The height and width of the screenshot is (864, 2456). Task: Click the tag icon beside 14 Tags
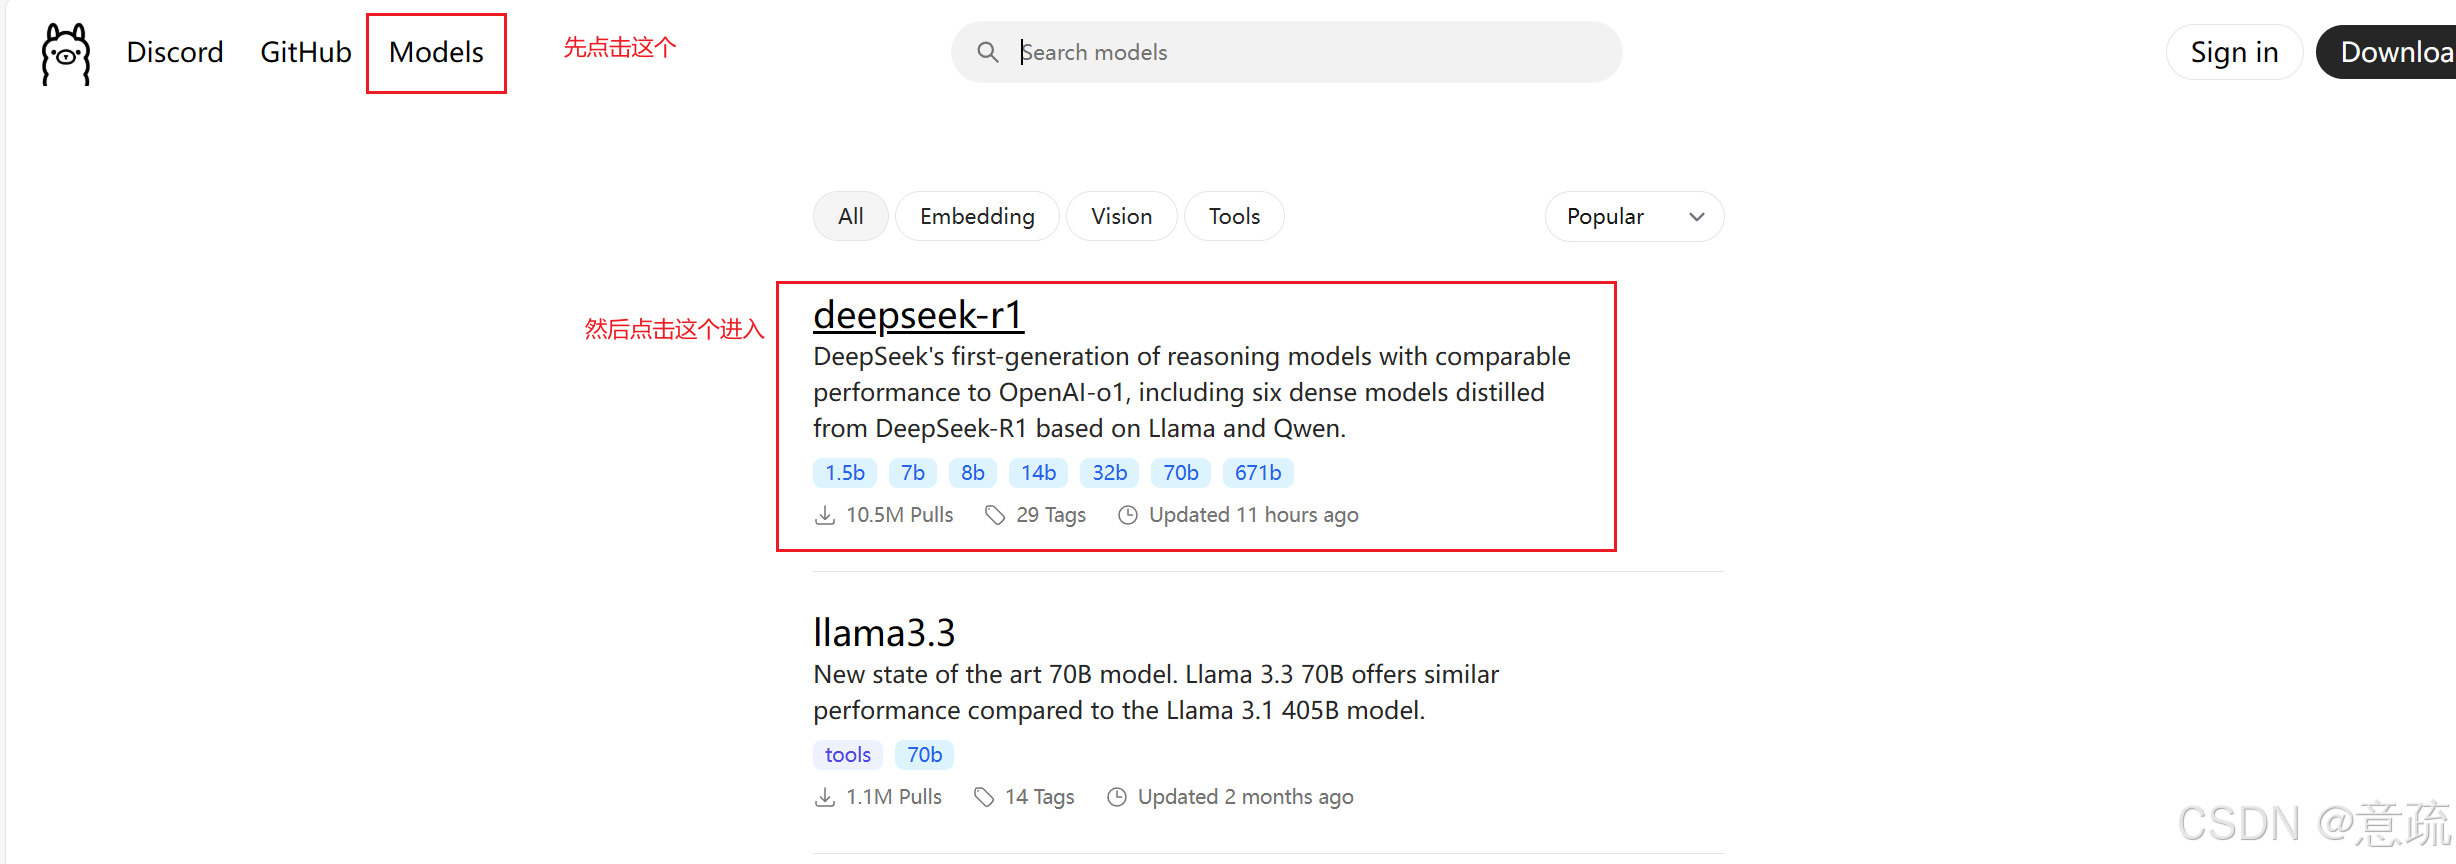tap(984, 797)
